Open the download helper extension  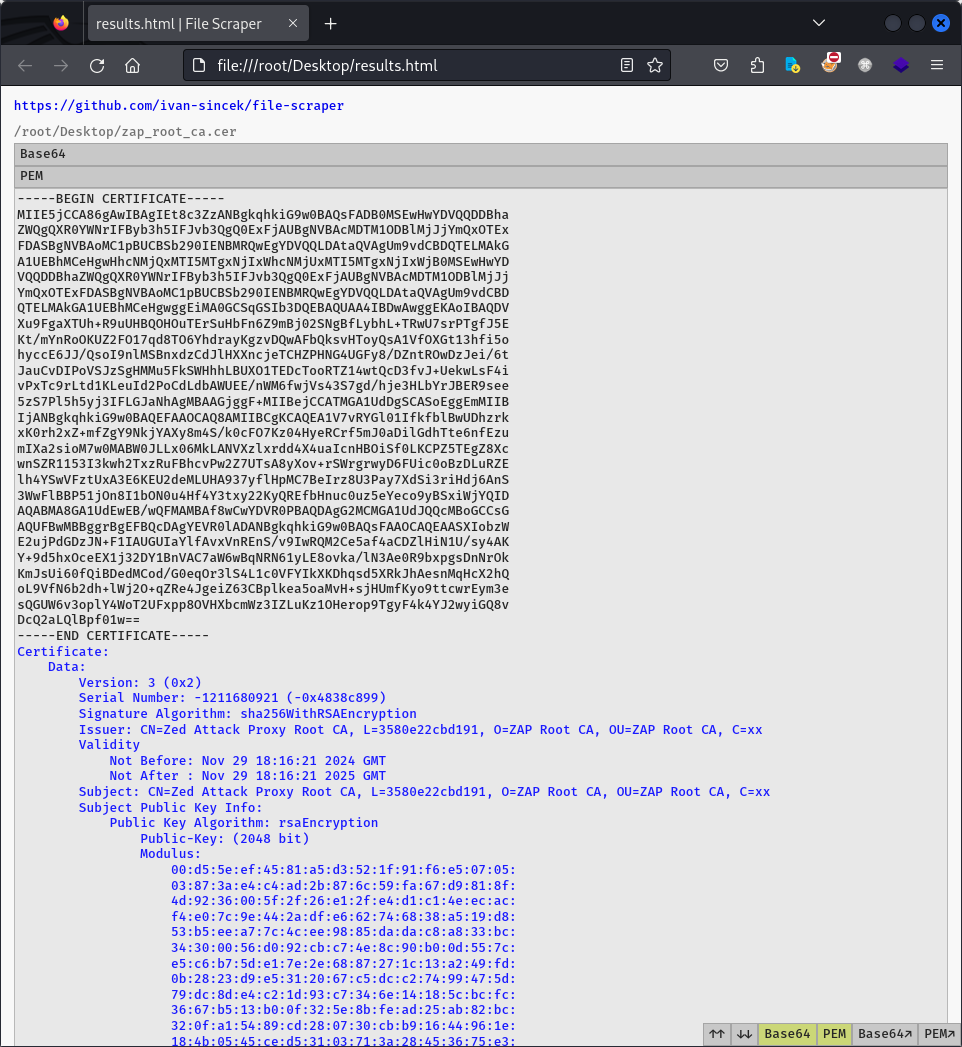tap(793, 65)
